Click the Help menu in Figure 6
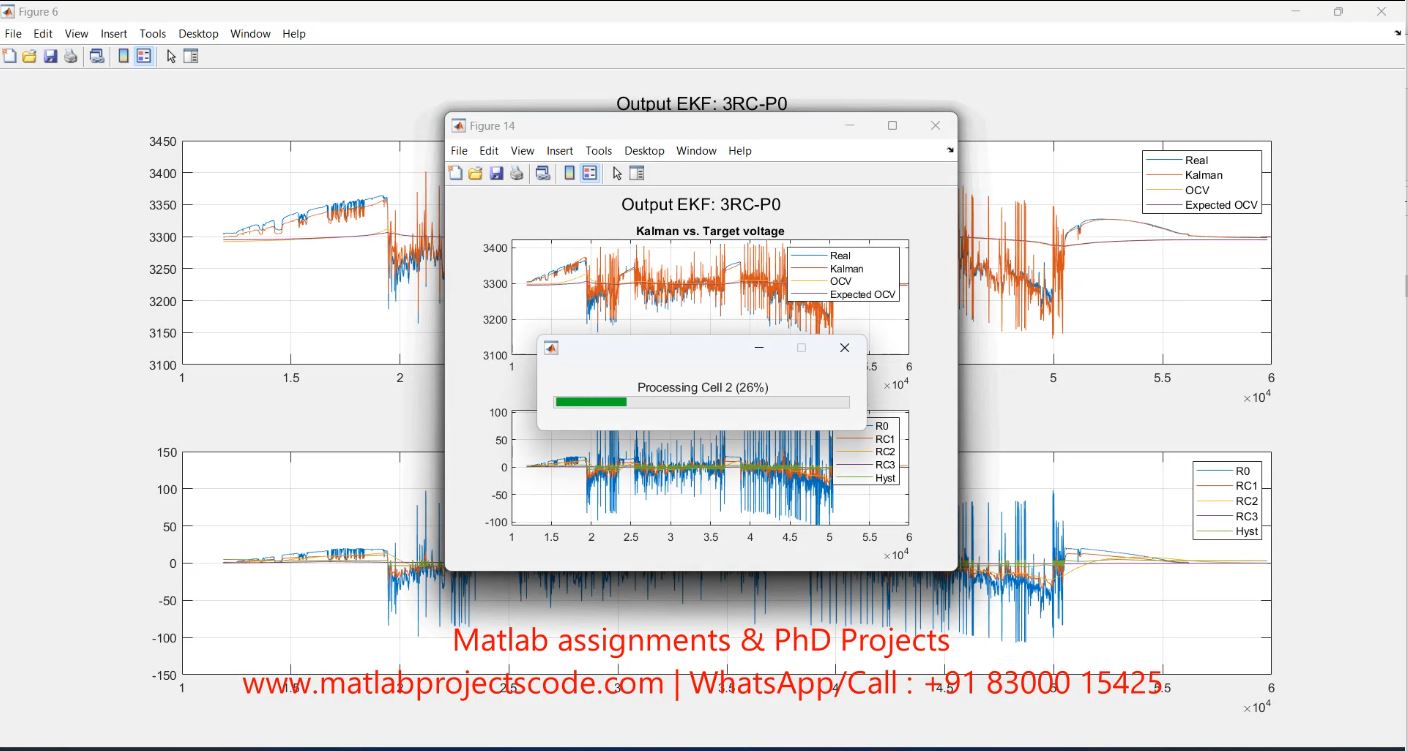 point(294,34)
